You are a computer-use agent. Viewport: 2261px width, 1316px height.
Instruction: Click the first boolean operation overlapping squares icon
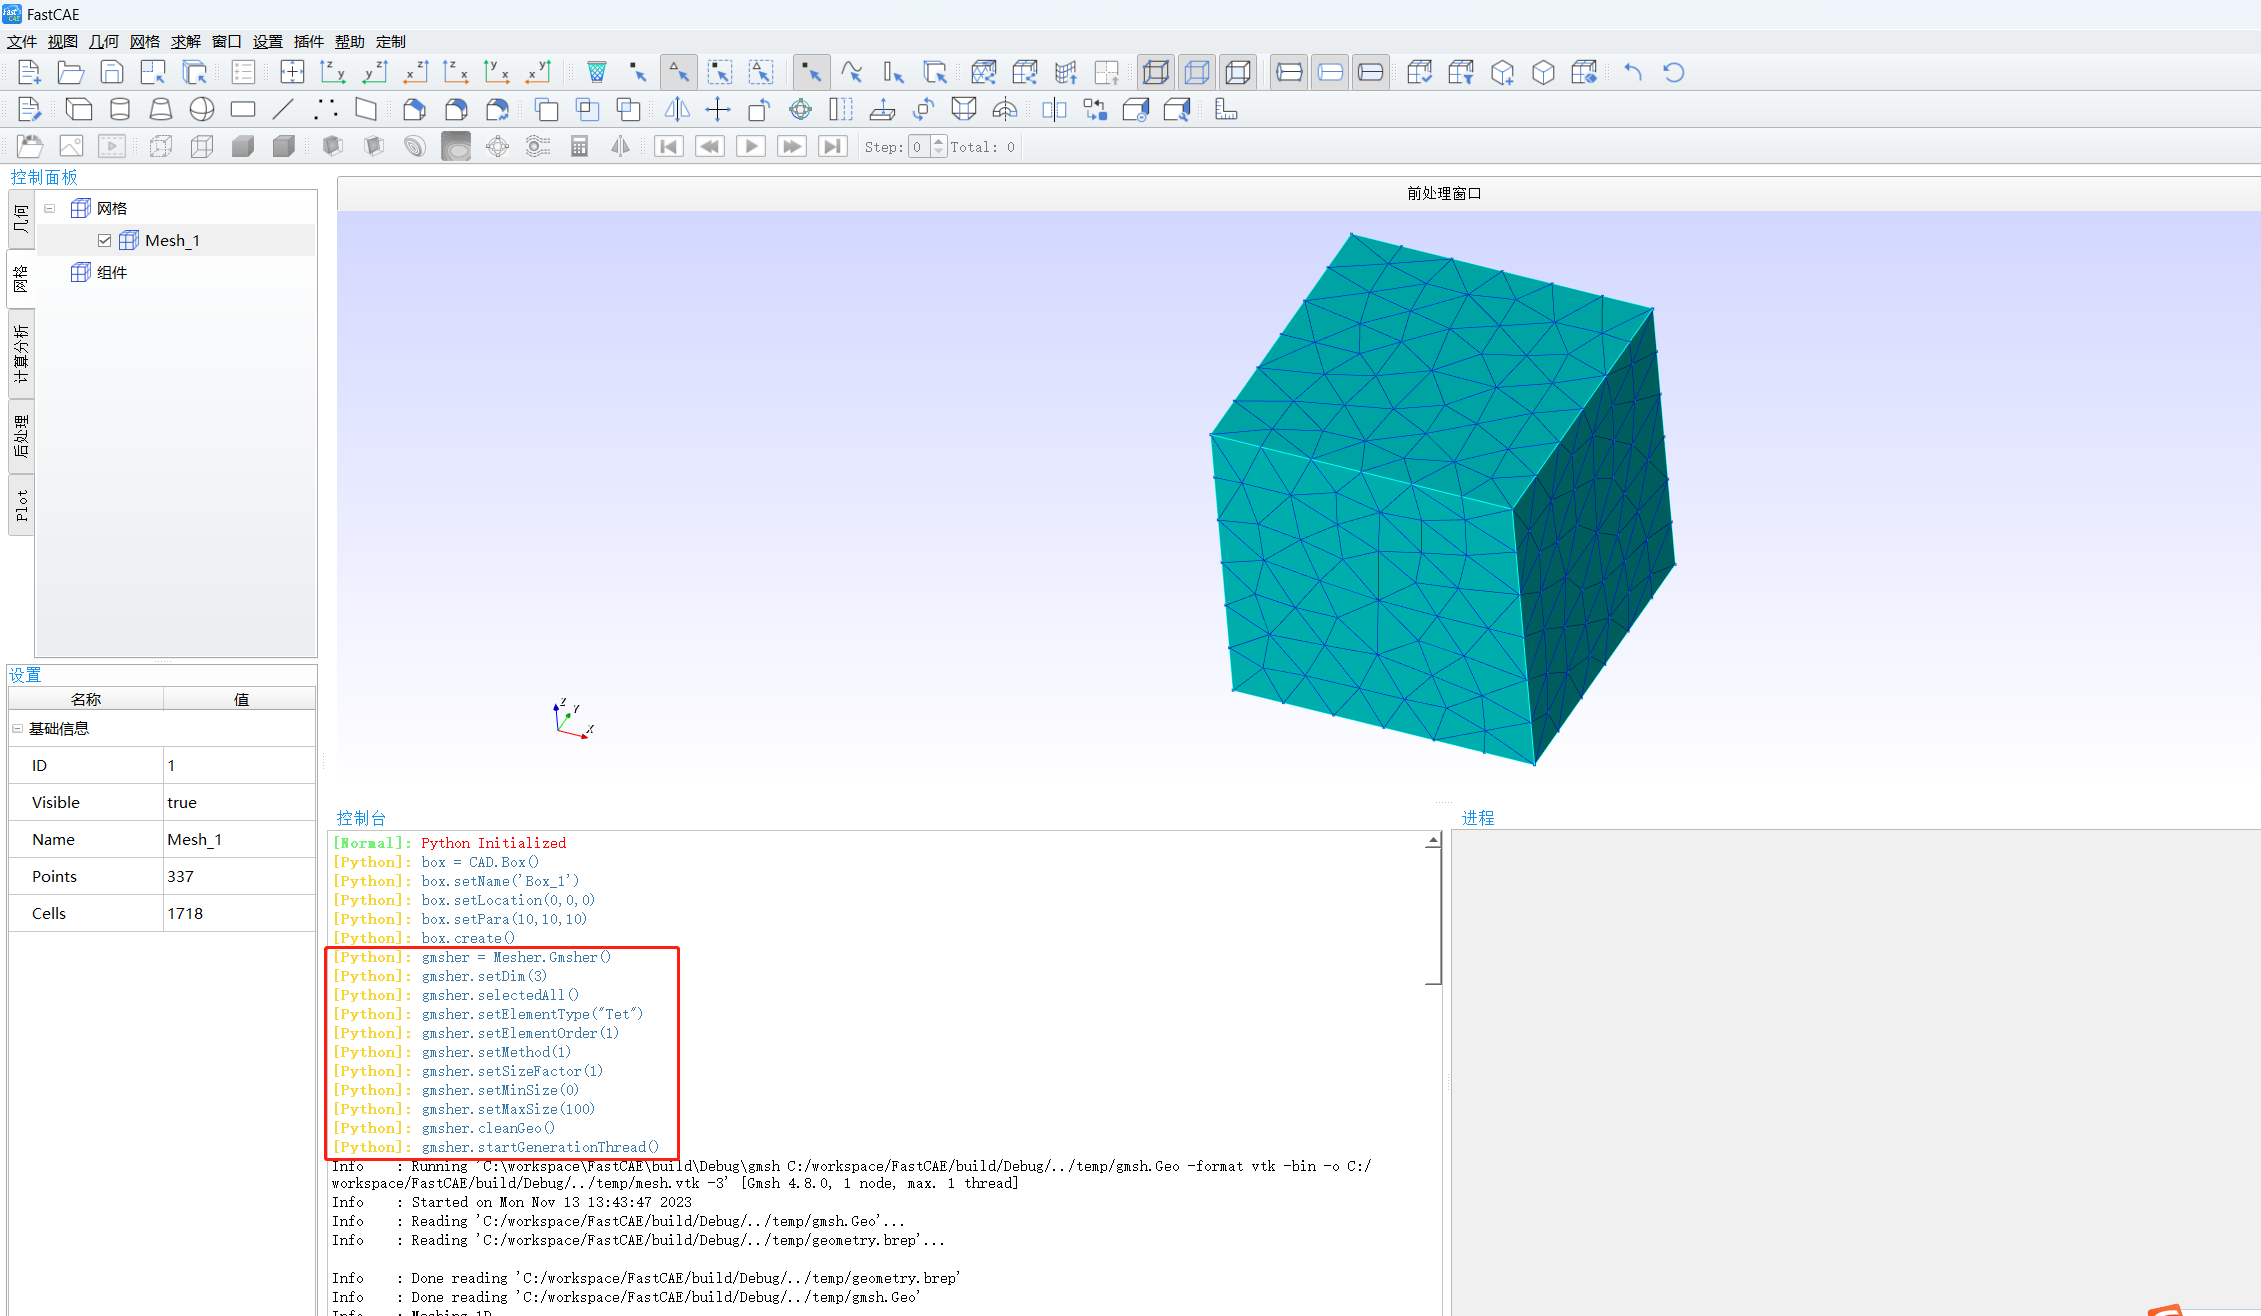[x=546, y=109]
